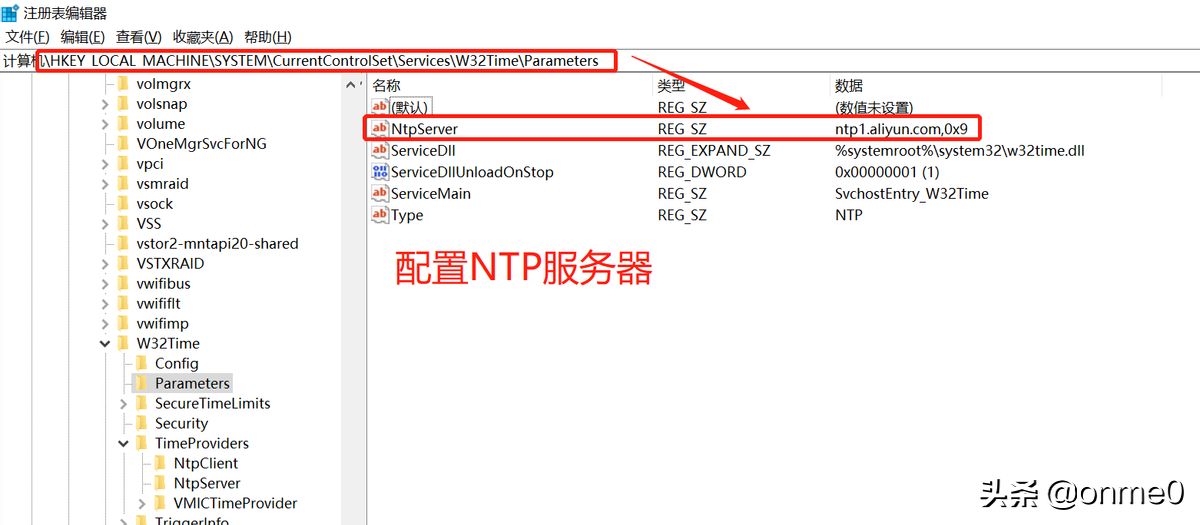1200x525 pixels.
Task: Click the DWORD icon of ServiceDllUnloadOnStop
Action: pos(380,172)
